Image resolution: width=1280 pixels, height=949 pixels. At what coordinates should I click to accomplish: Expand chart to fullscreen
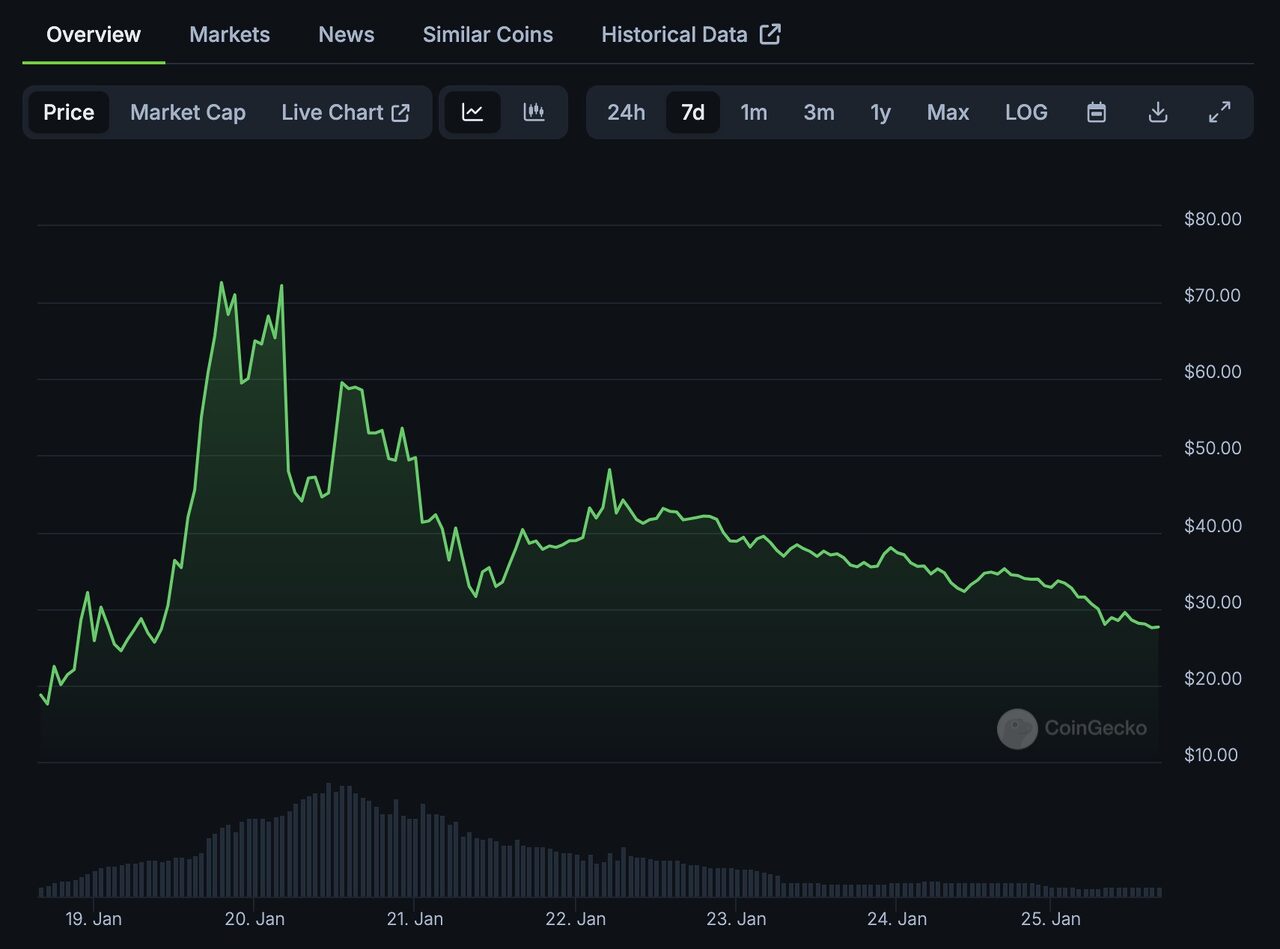coord(1219,112)
